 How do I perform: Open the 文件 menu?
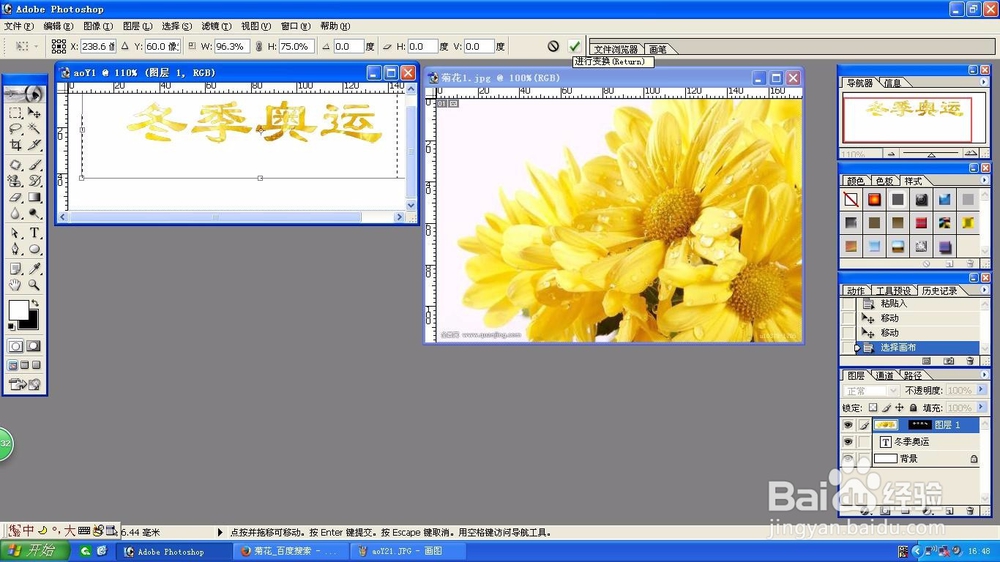click(x=18, y=26)
